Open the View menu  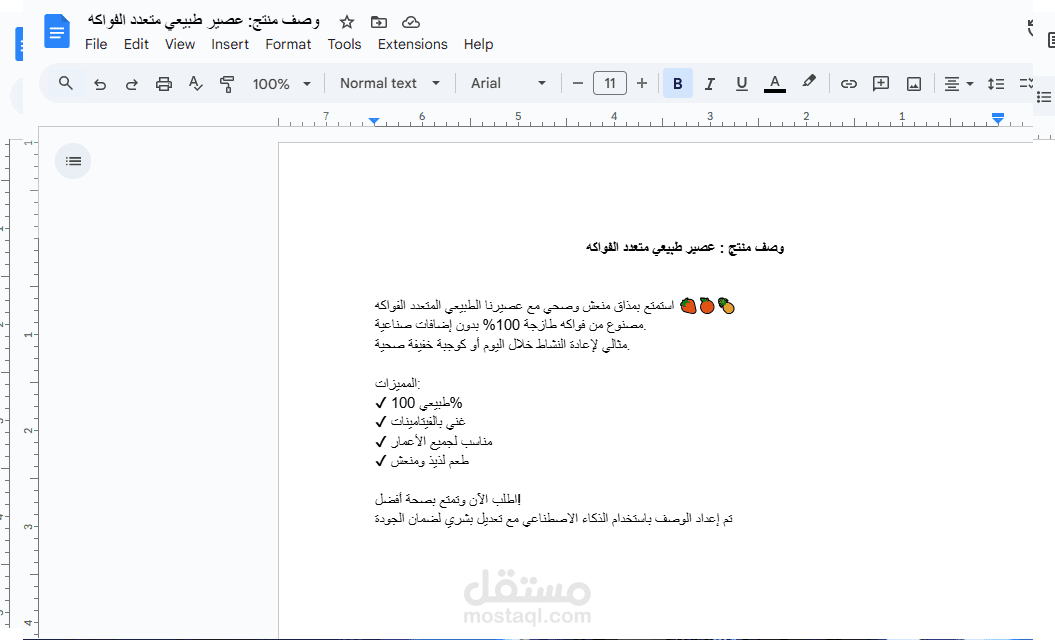[x=180, y=44]
